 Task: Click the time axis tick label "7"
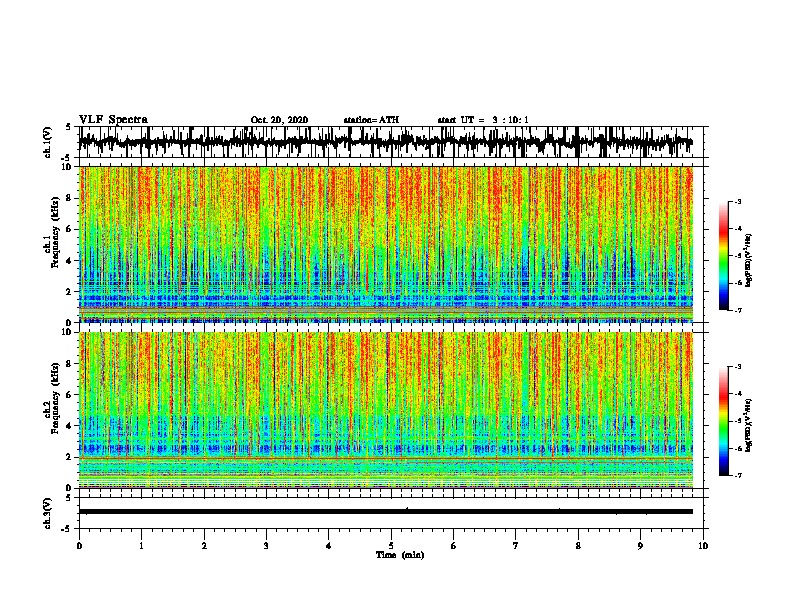coord(516,546)
